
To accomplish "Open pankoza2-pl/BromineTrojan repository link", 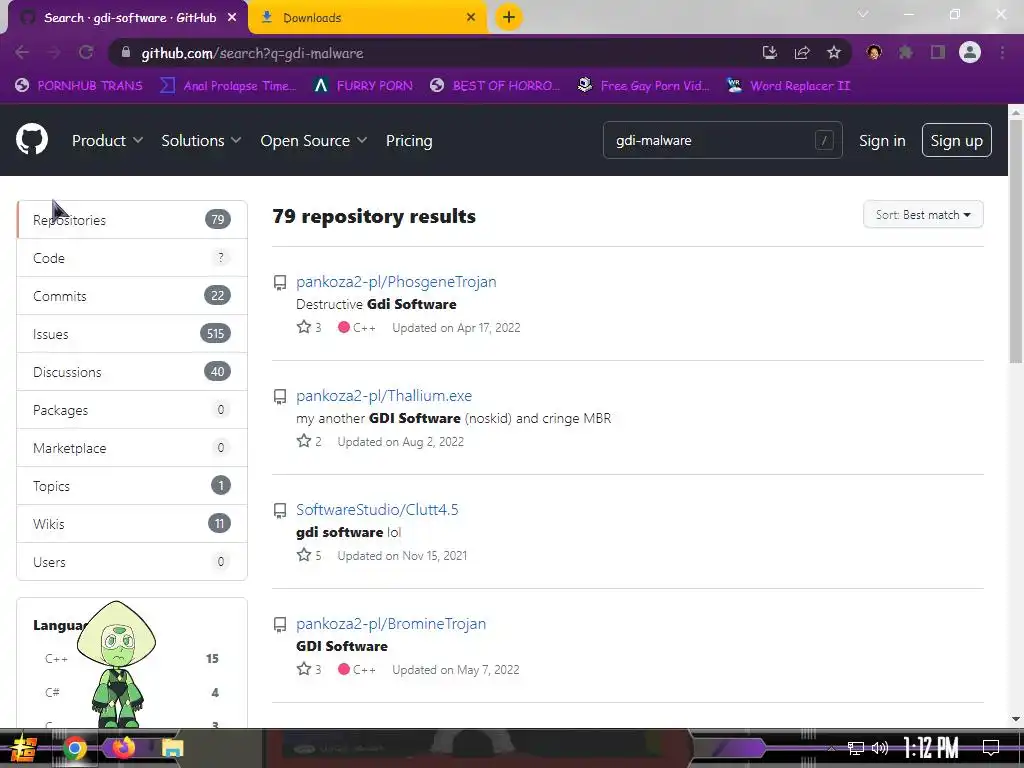I will coord(391,624).
